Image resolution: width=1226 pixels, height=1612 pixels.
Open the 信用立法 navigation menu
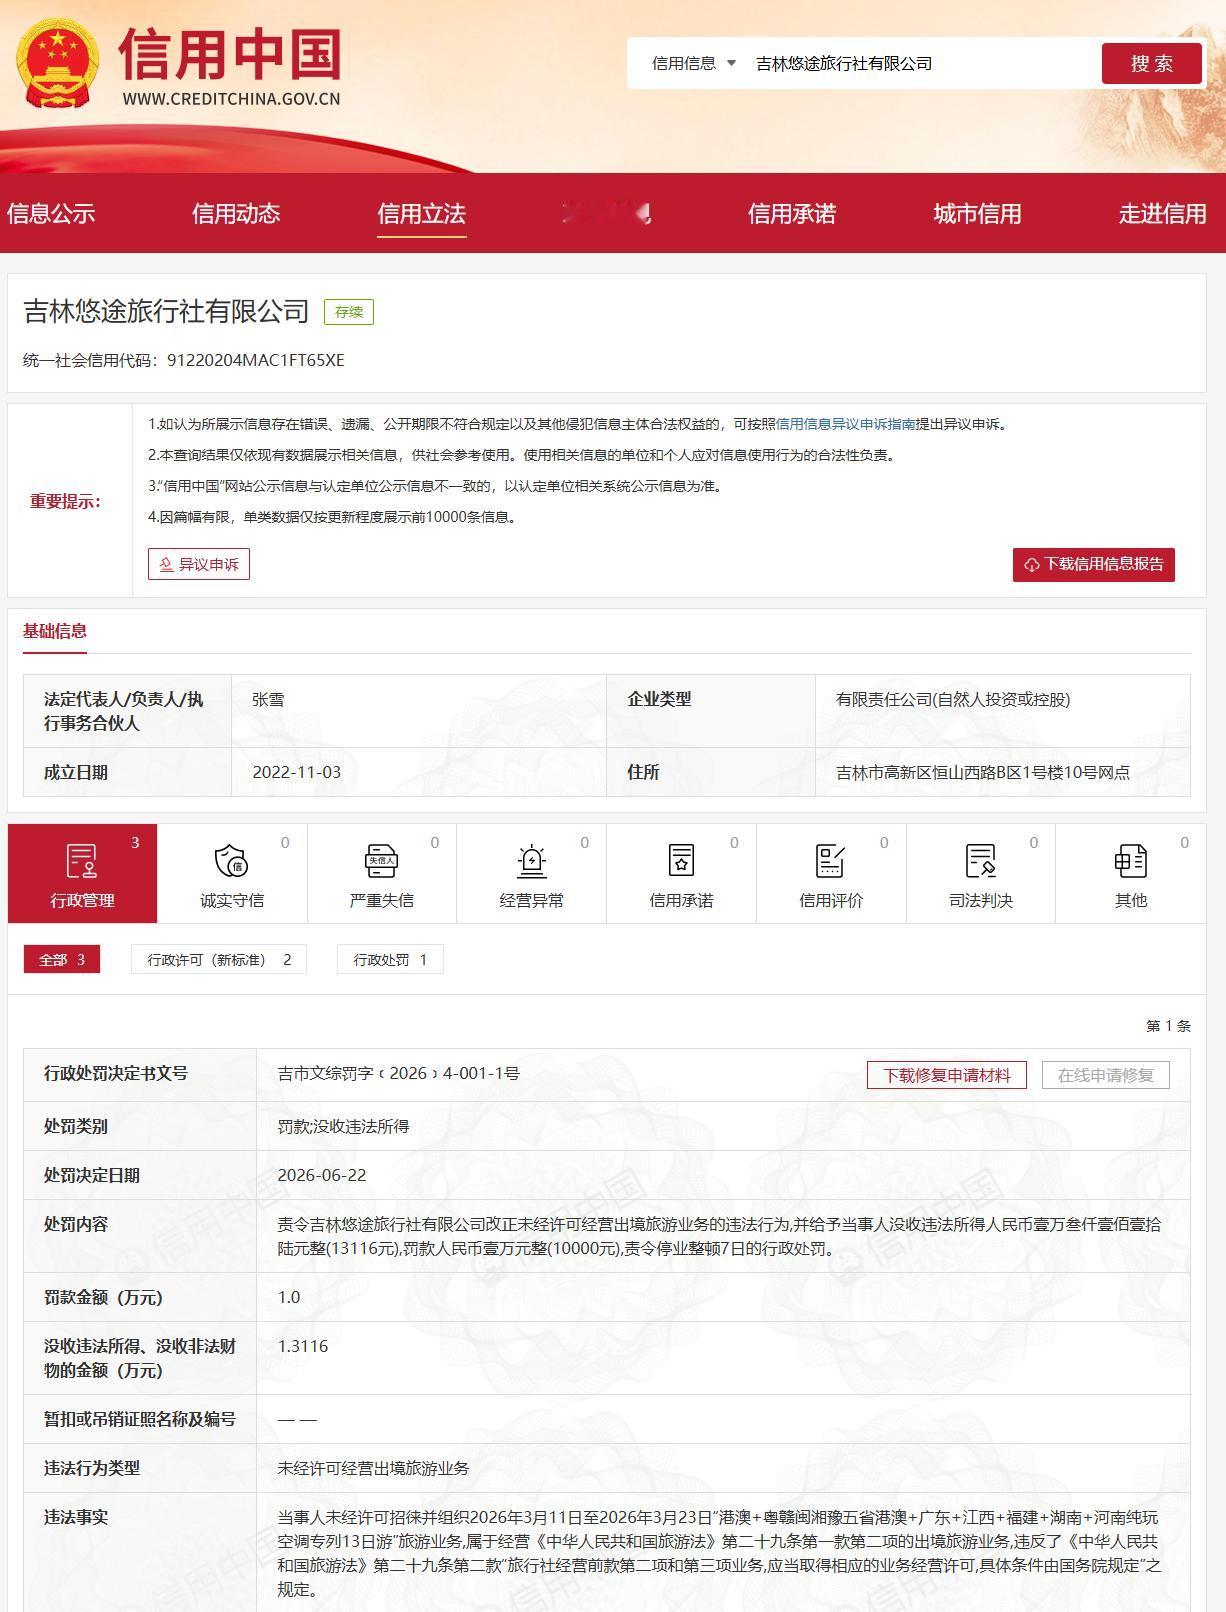[421, 213]
